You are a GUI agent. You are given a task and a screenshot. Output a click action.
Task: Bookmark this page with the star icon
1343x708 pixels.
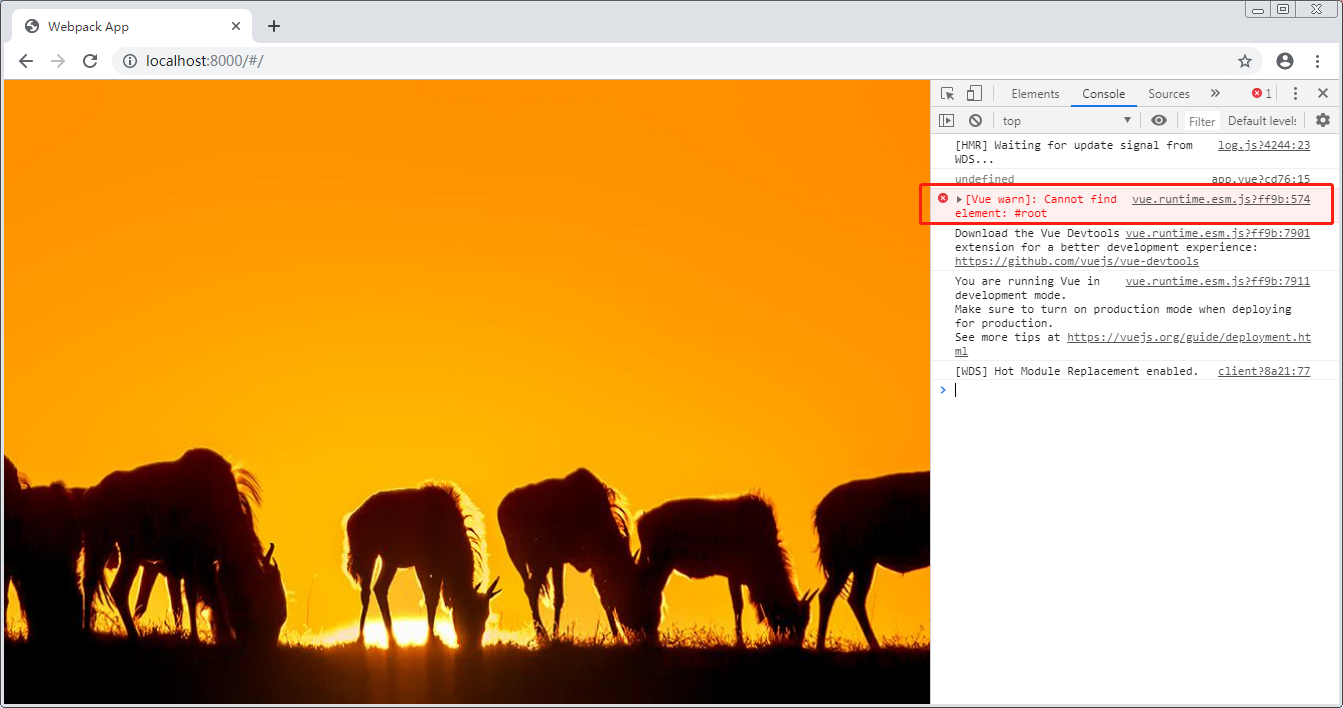click(x=1245, y=61)
